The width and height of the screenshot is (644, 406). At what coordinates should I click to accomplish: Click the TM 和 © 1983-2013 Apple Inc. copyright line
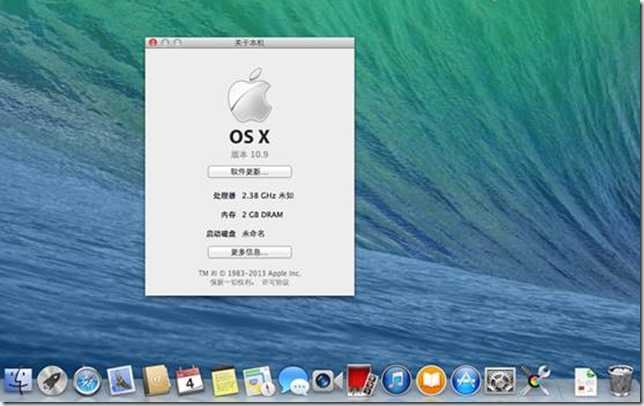[250, 273]
